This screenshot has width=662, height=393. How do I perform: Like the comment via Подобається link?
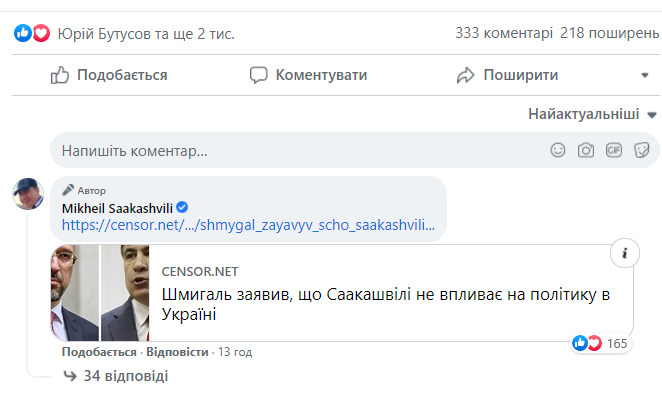[x=99, y=352]
